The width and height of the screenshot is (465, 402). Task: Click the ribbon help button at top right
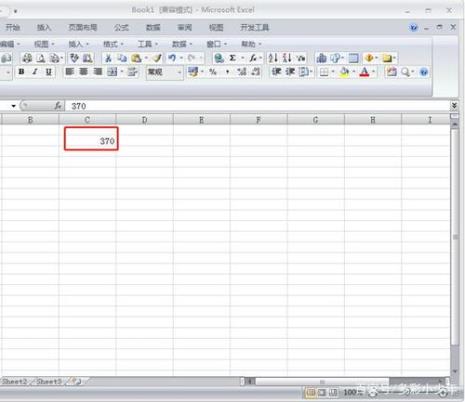click(x=413, y=28)
